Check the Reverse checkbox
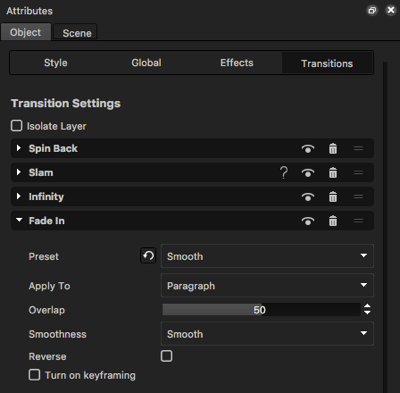This screenshot has height=393, width=400. (x=167, y=356)
